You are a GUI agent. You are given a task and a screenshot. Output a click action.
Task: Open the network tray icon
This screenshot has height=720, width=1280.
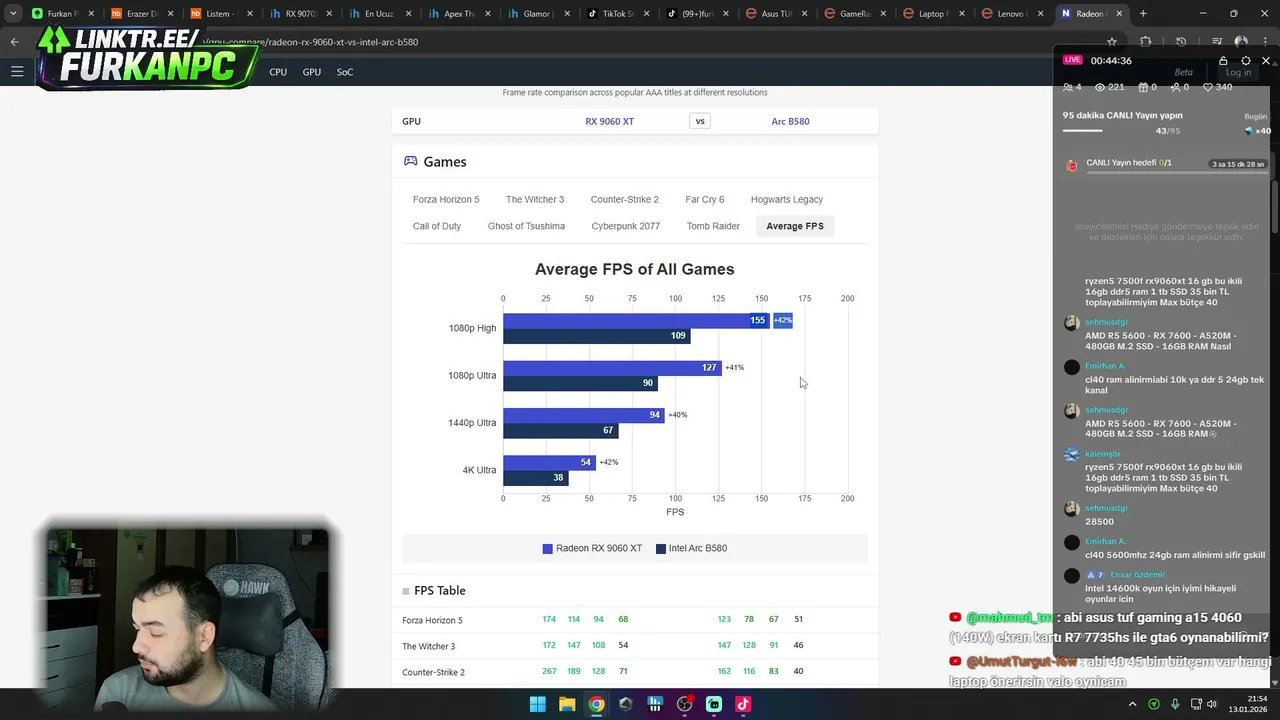click(x=1197, y=704)
